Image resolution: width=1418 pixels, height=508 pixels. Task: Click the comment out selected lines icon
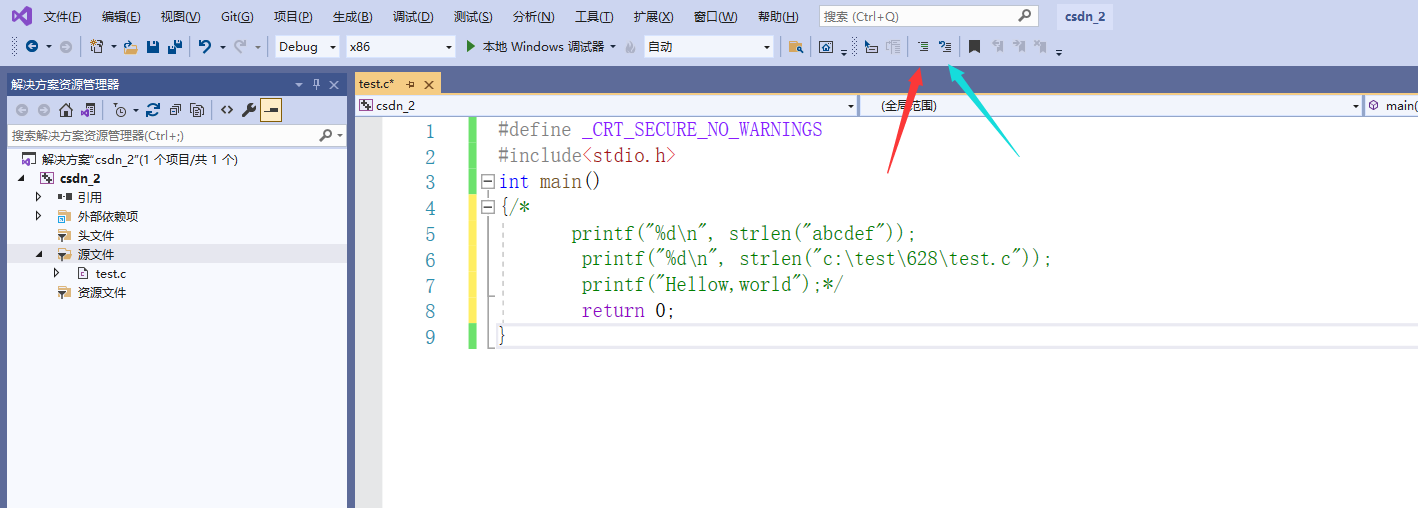923,47
